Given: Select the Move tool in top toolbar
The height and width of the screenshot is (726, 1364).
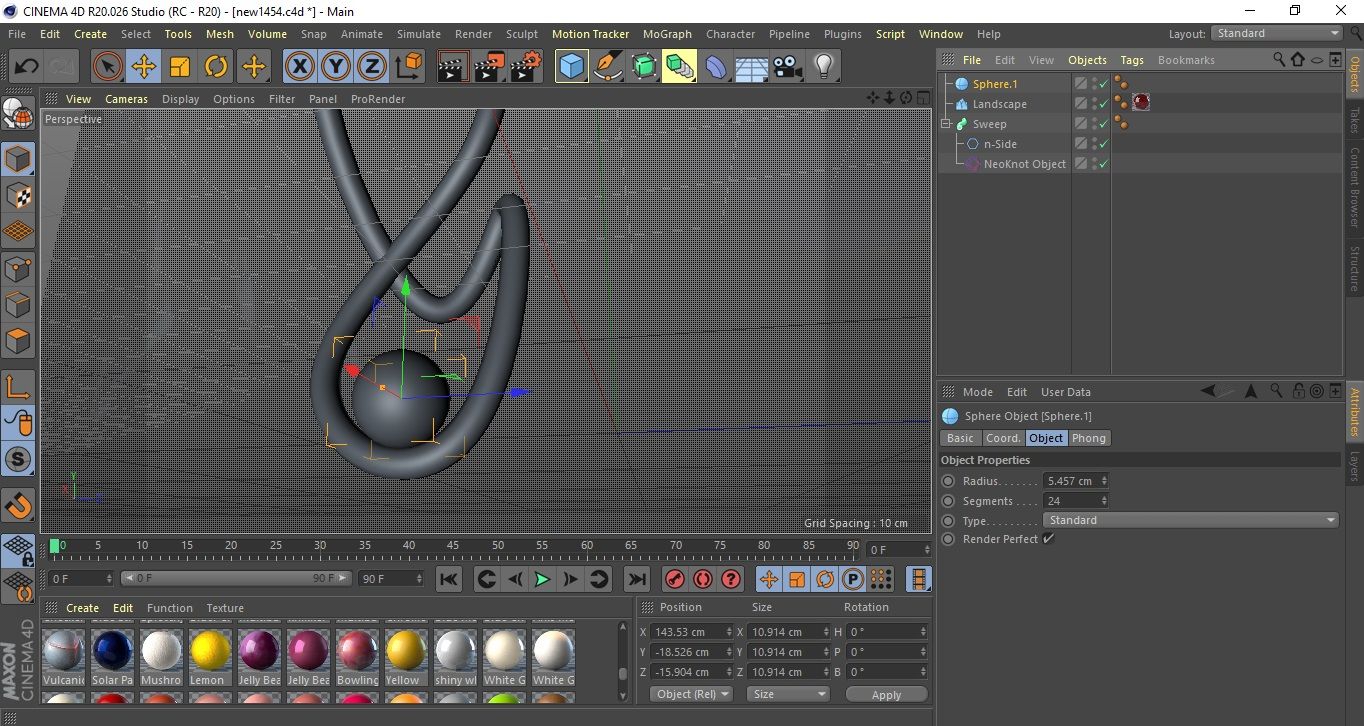Looking at the screenshot, I should [144, 67].
